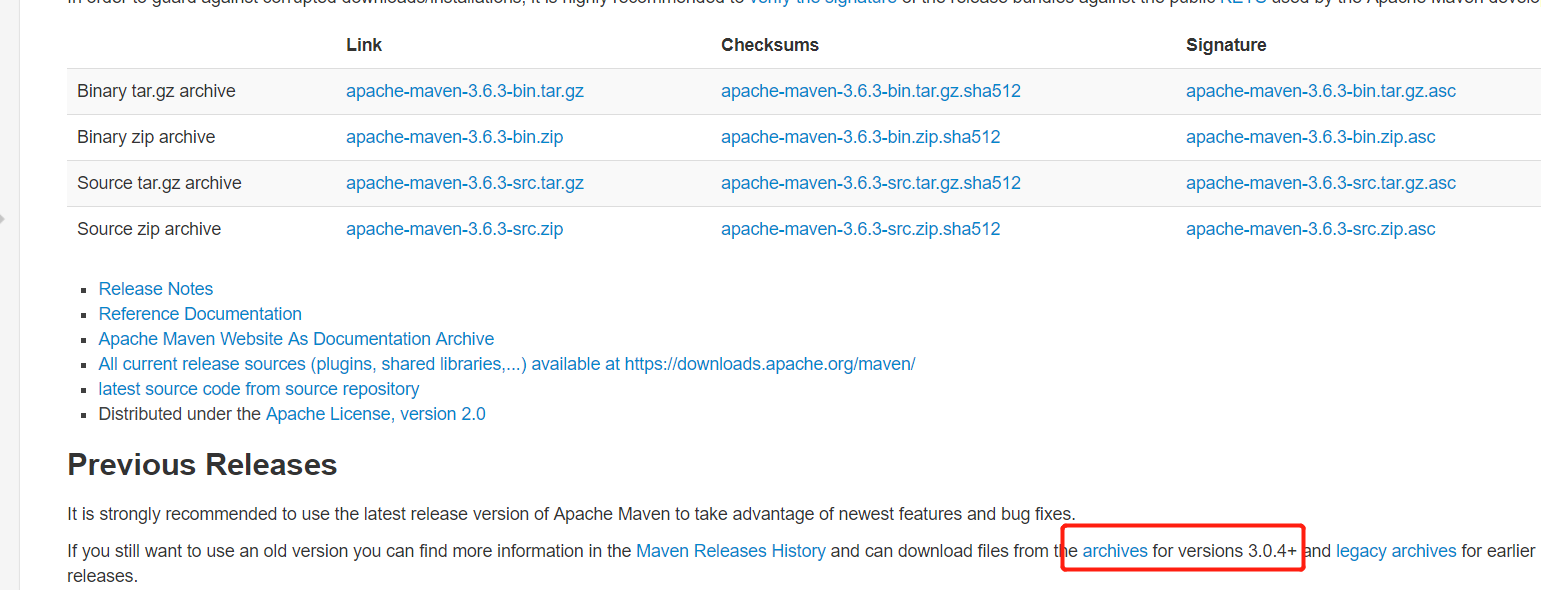
Task: Click the Checksums column header
Action: [x=770, y=45]
